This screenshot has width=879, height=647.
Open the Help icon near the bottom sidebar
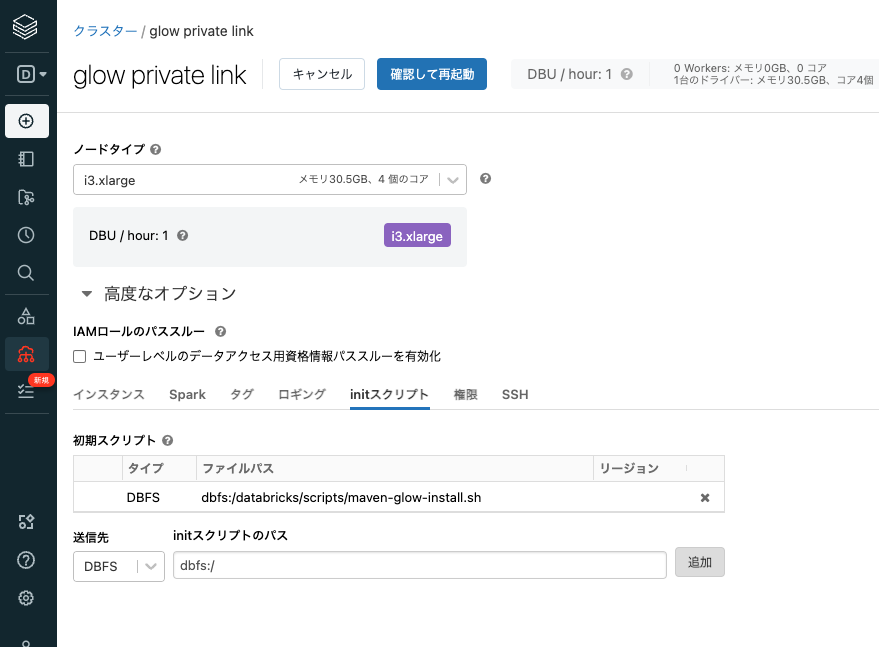(27, 560)
